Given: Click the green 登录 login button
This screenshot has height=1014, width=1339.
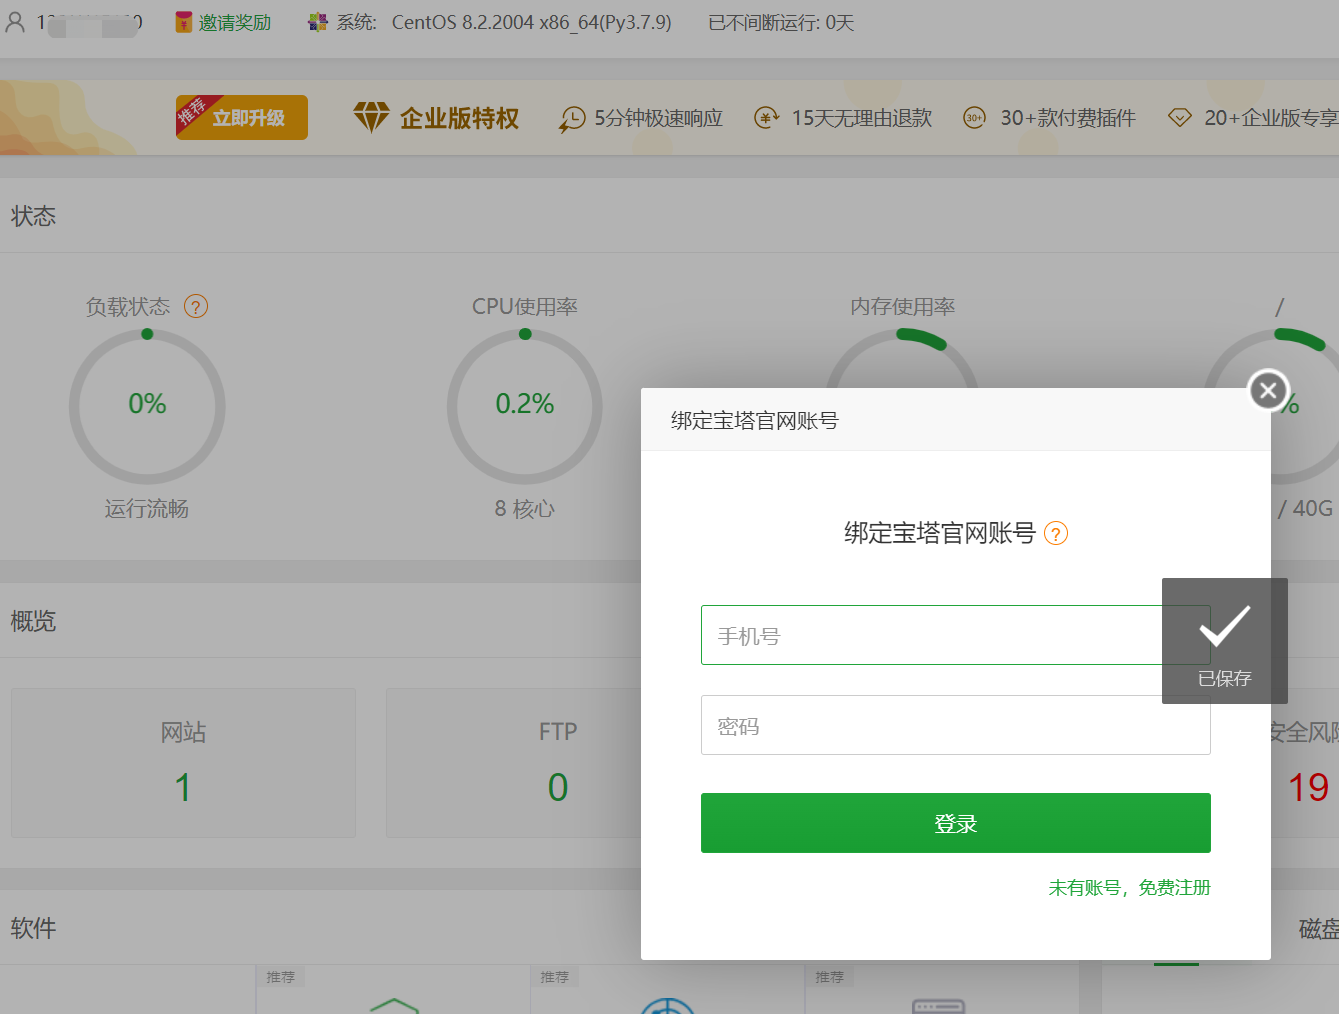Looking at the screenshot, I should [955, 823].
